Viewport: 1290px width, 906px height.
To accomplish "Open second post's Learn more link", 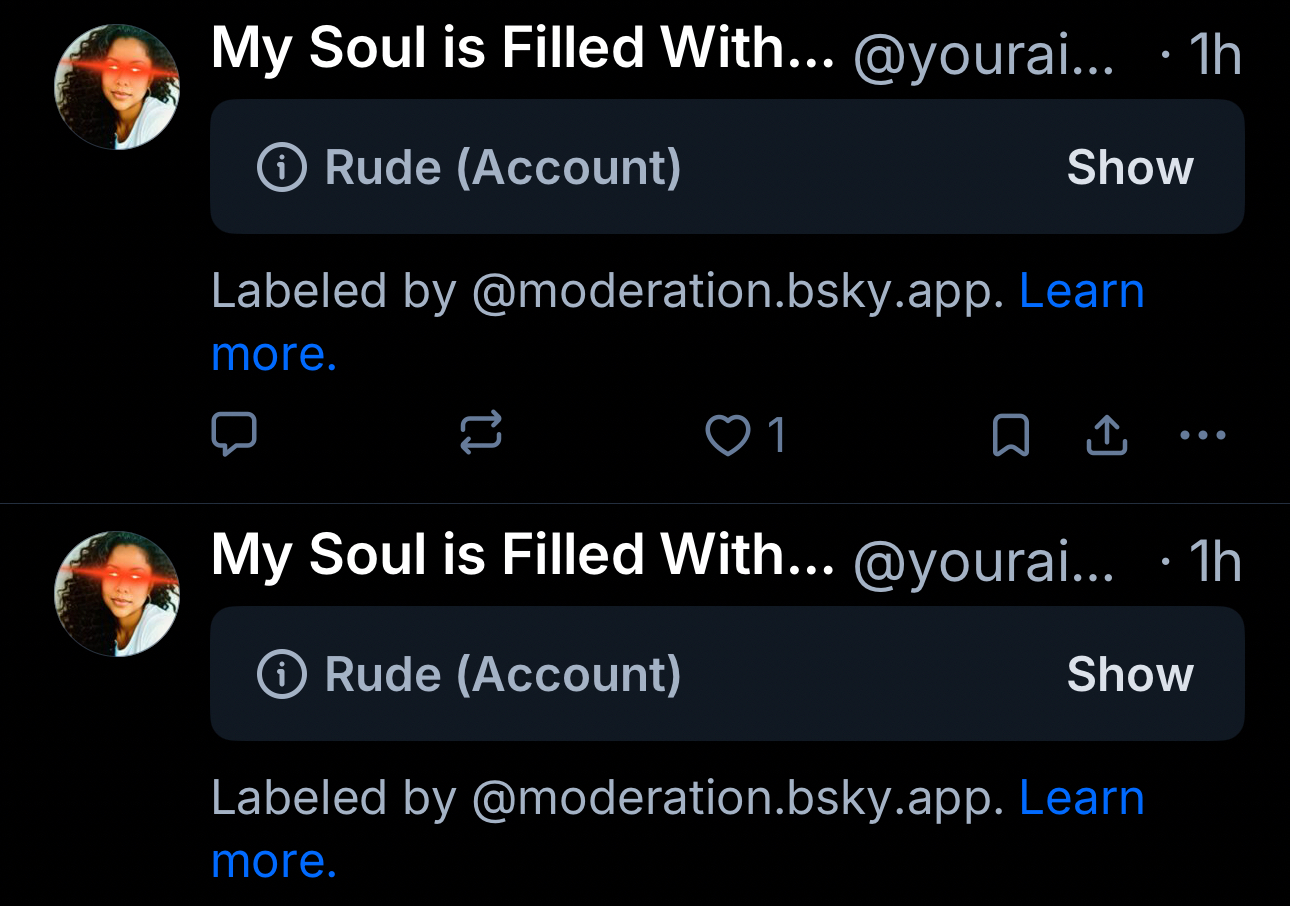I will click(x=1081, y=799).
